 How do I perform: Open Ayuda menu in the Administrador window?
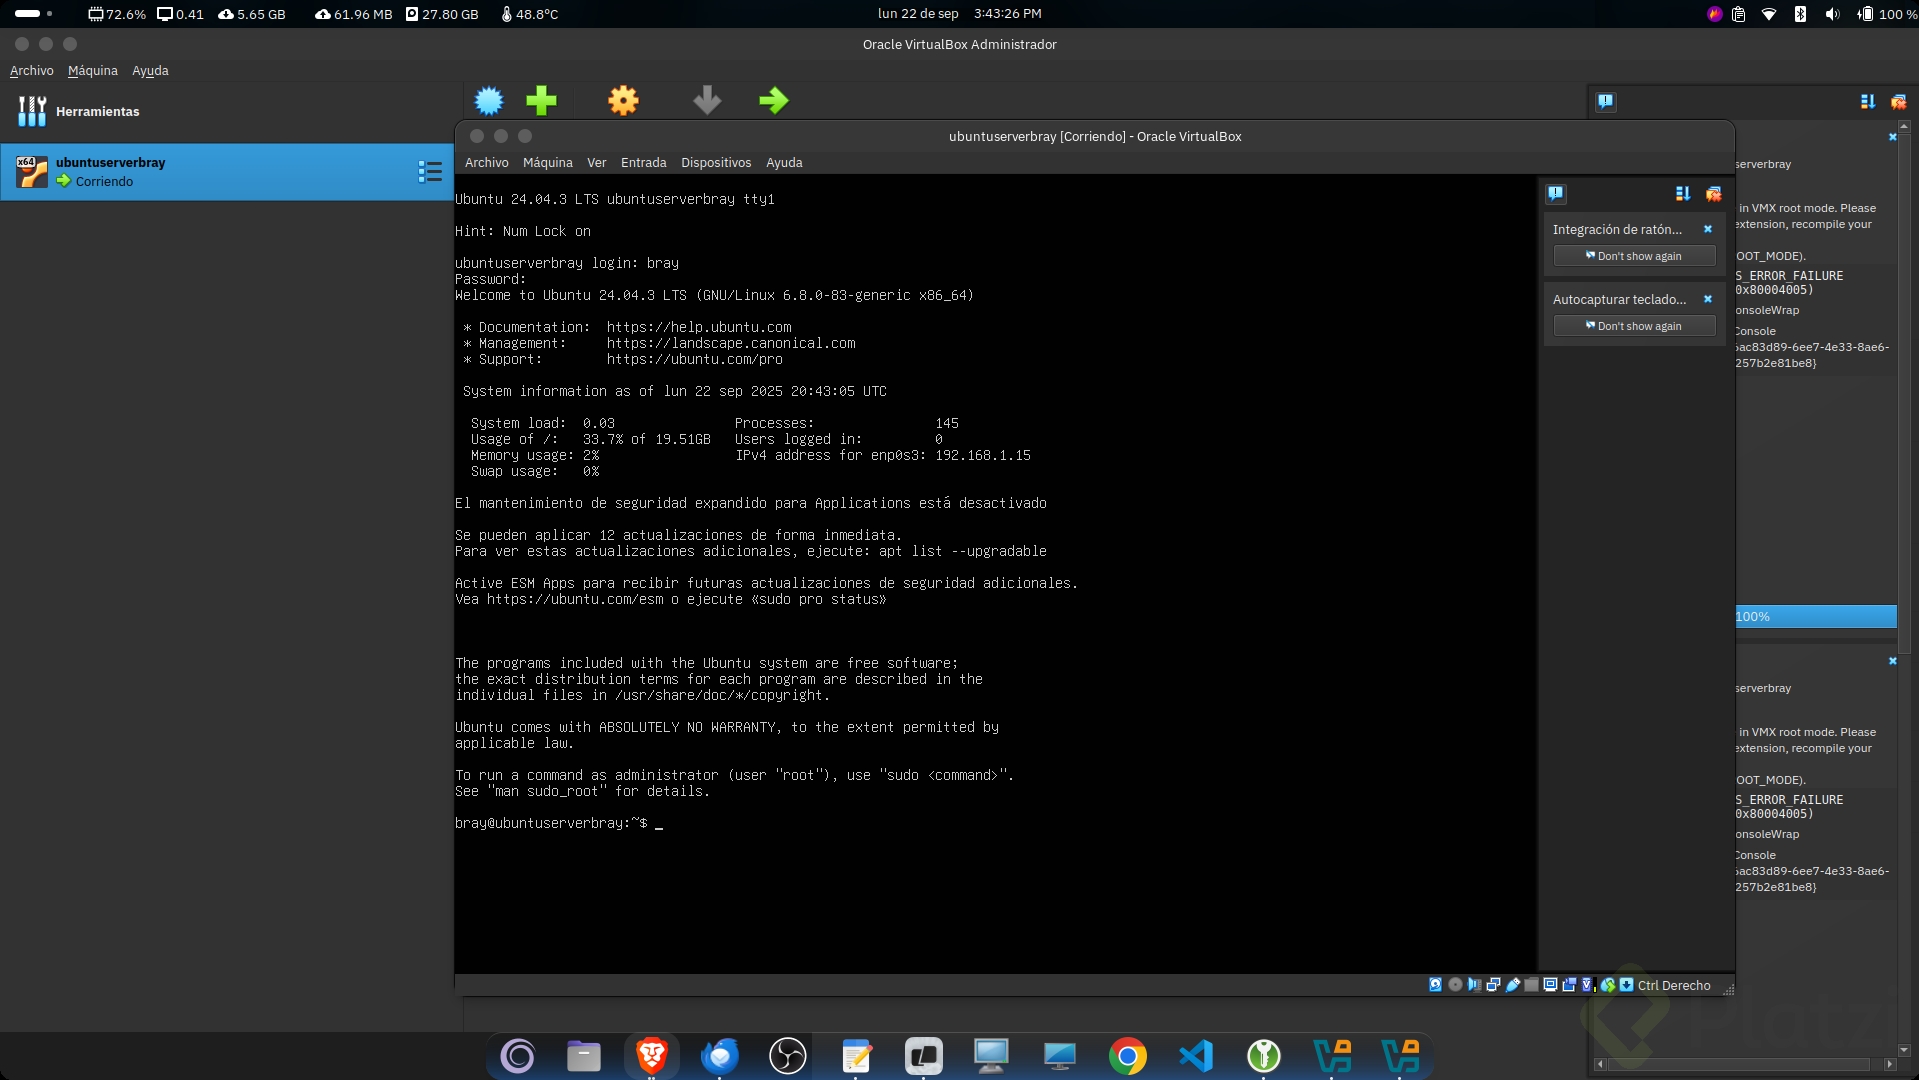pos(150,71)
